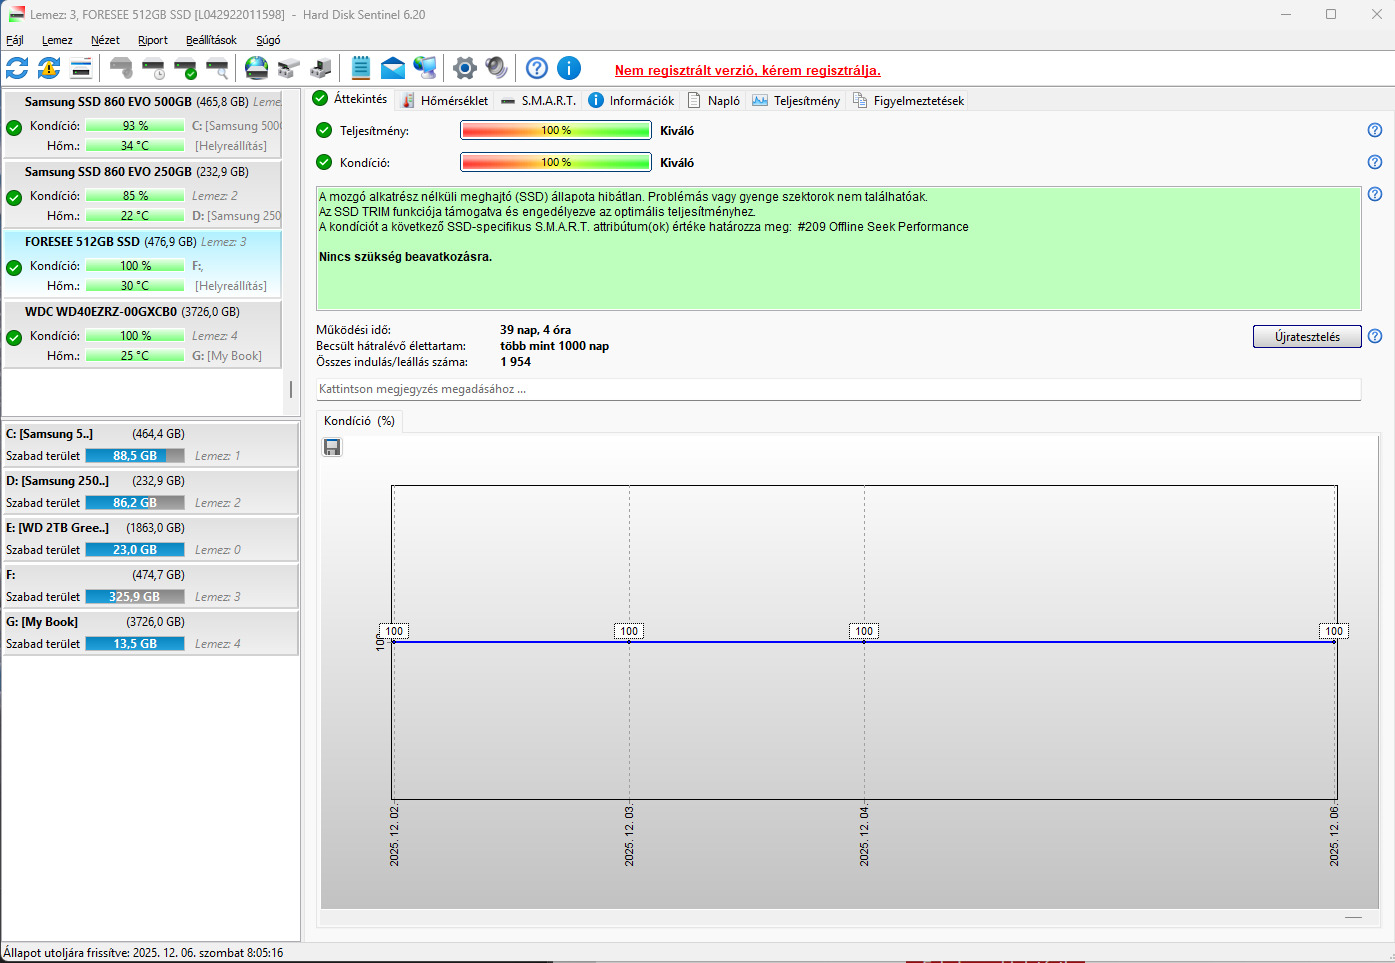Click the 2025.12.04 graph point labeled 100
The width and height of the screenshot is (1395, 963).
click(x=864, y=631)
